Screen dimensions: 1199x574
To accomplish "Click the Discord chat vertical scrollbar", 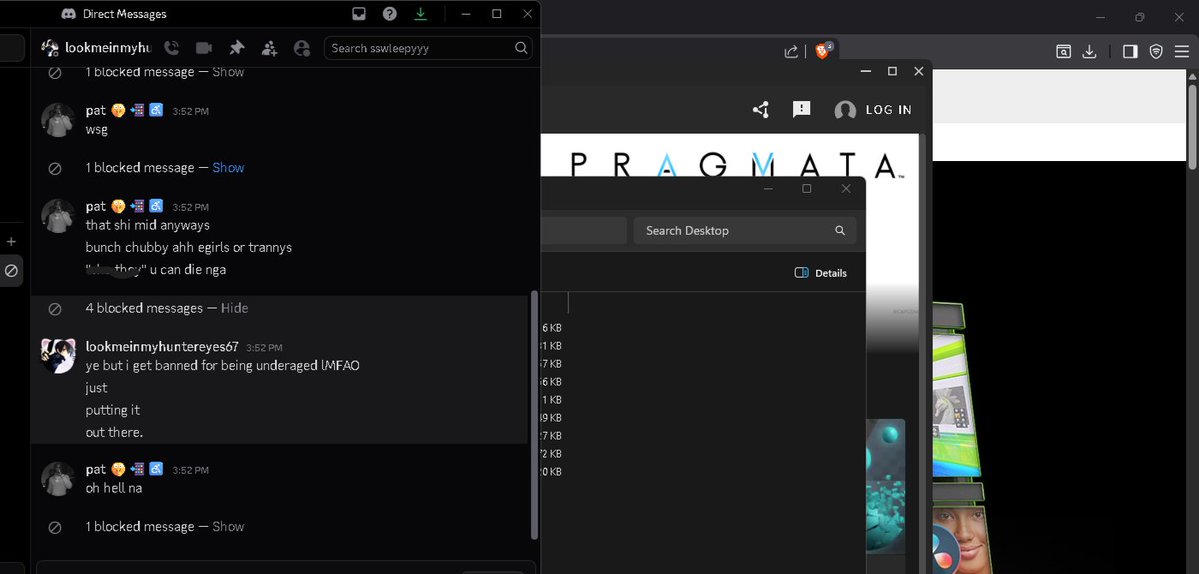I will coord(534,415).
